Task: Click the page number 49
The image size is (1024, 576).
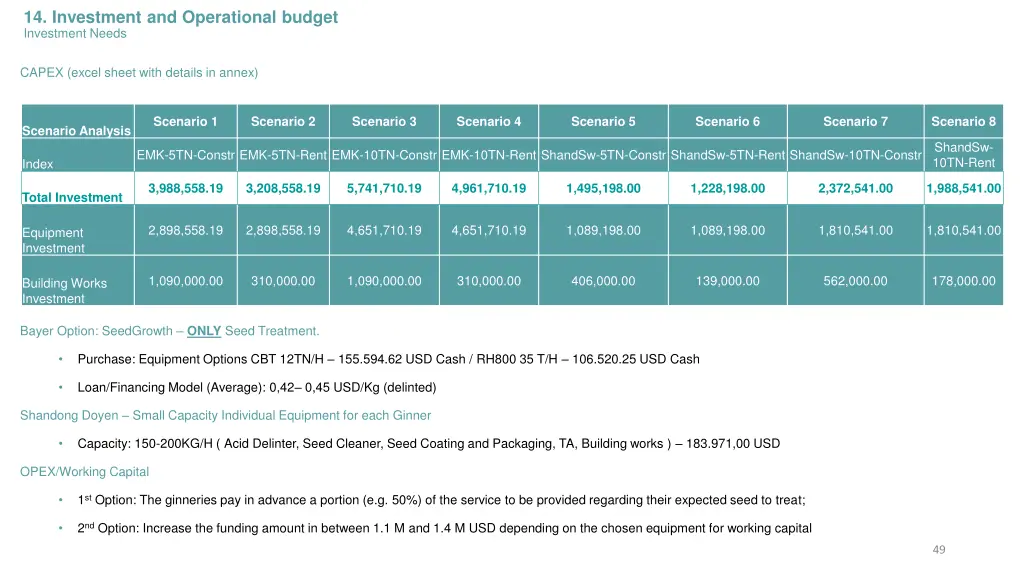Action: pyautogui.click(x=938, y=550)
